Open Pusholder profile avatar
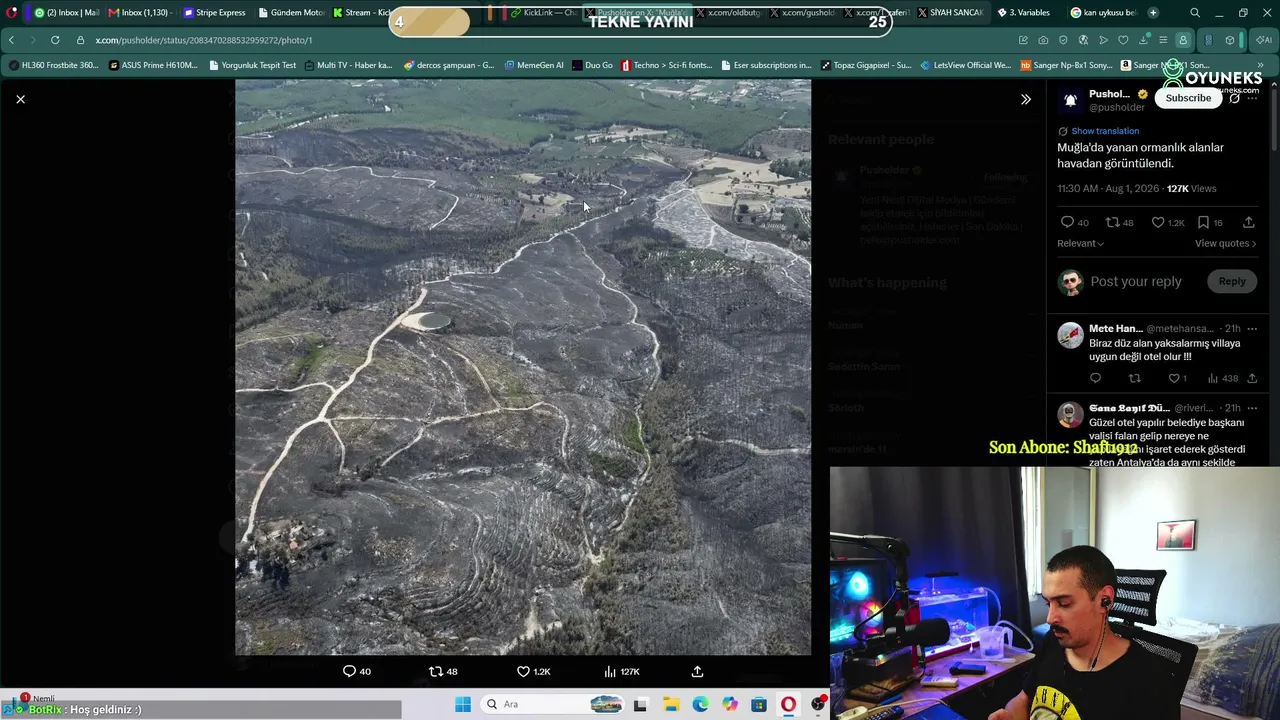The height and width of the screenshot is (720, 1280). pos(1070,100)
